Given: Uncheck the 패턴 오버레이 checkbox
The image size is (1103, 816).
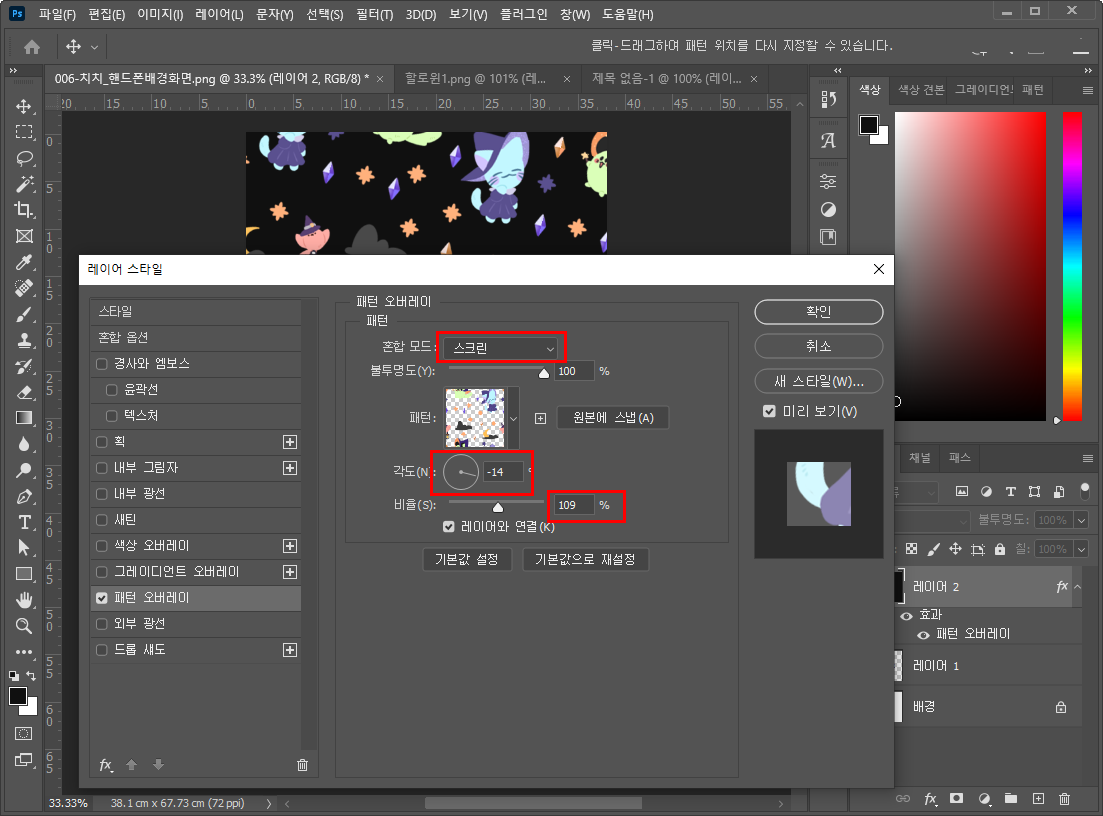Looking at the screenshot, I should [x=102, y=598].
